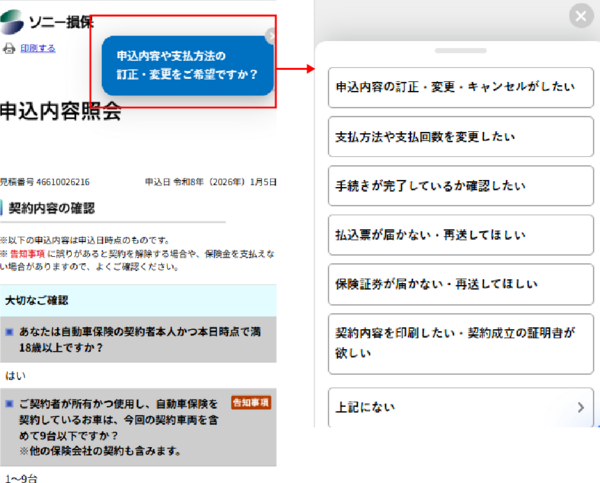Click the blue 申込内容や支払方法の訂正・変更 chat bubble
This screenshot has height=483, width=600.
pyautogui.click(x=188, y=65)
